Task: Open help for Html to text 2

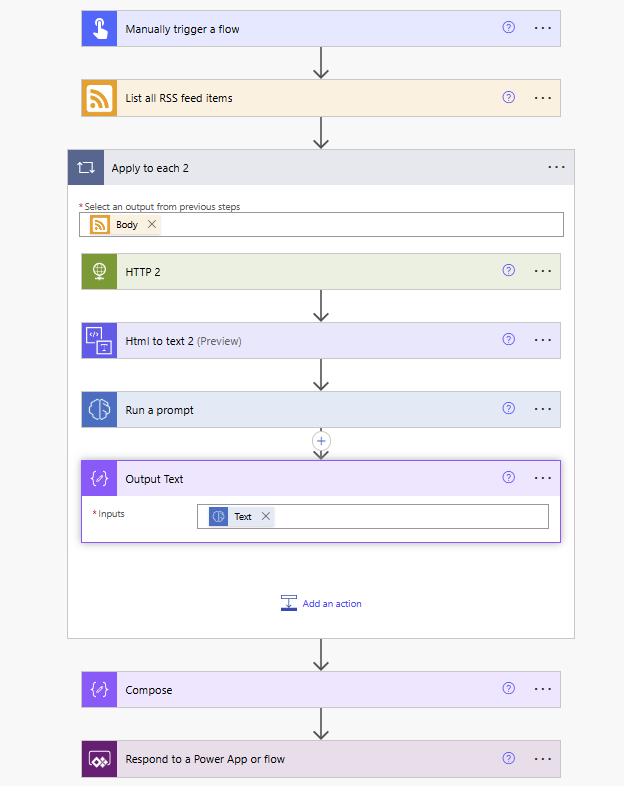Action: (x=508, y=340)
